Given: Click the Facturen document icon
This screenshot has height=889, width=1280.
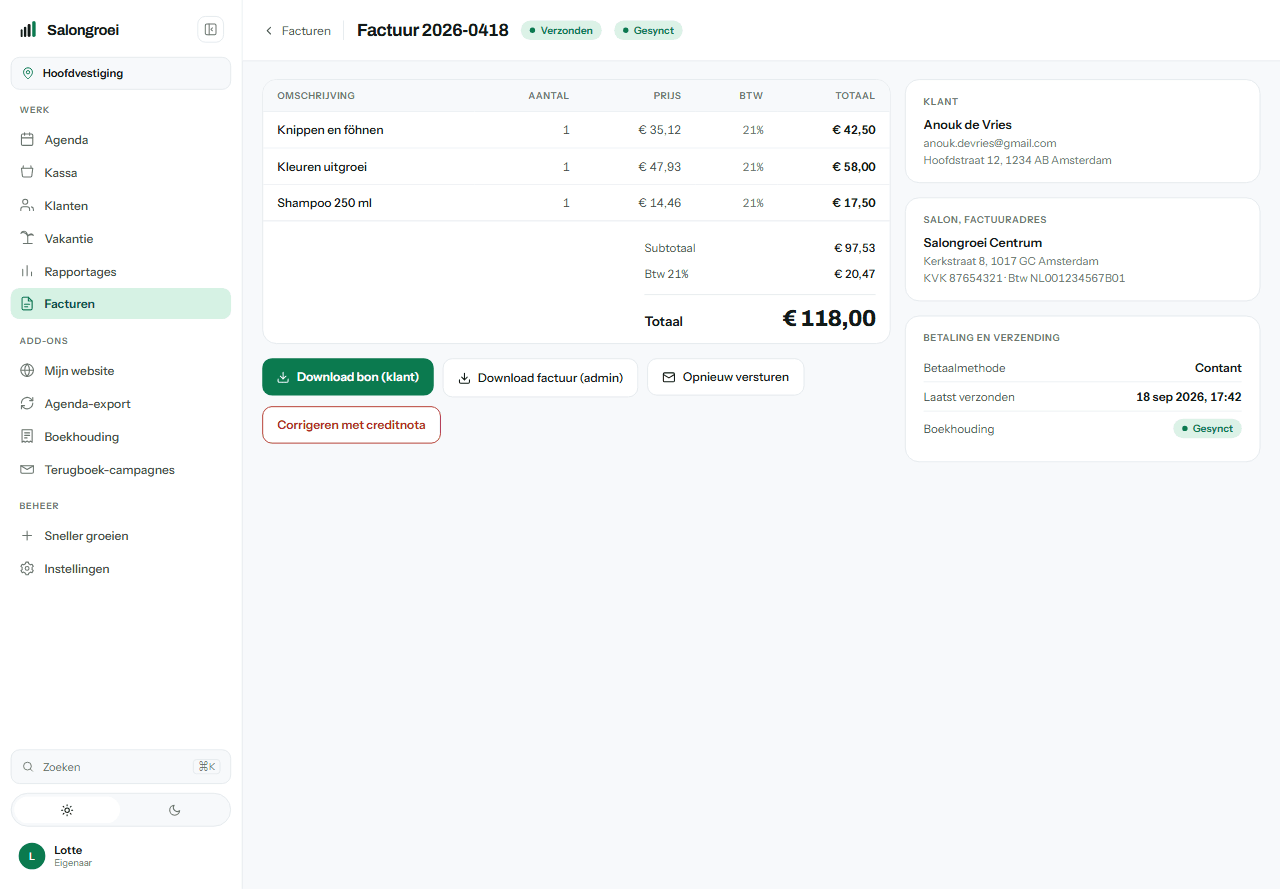Looking at the screenshot, I should pos(28,304).
